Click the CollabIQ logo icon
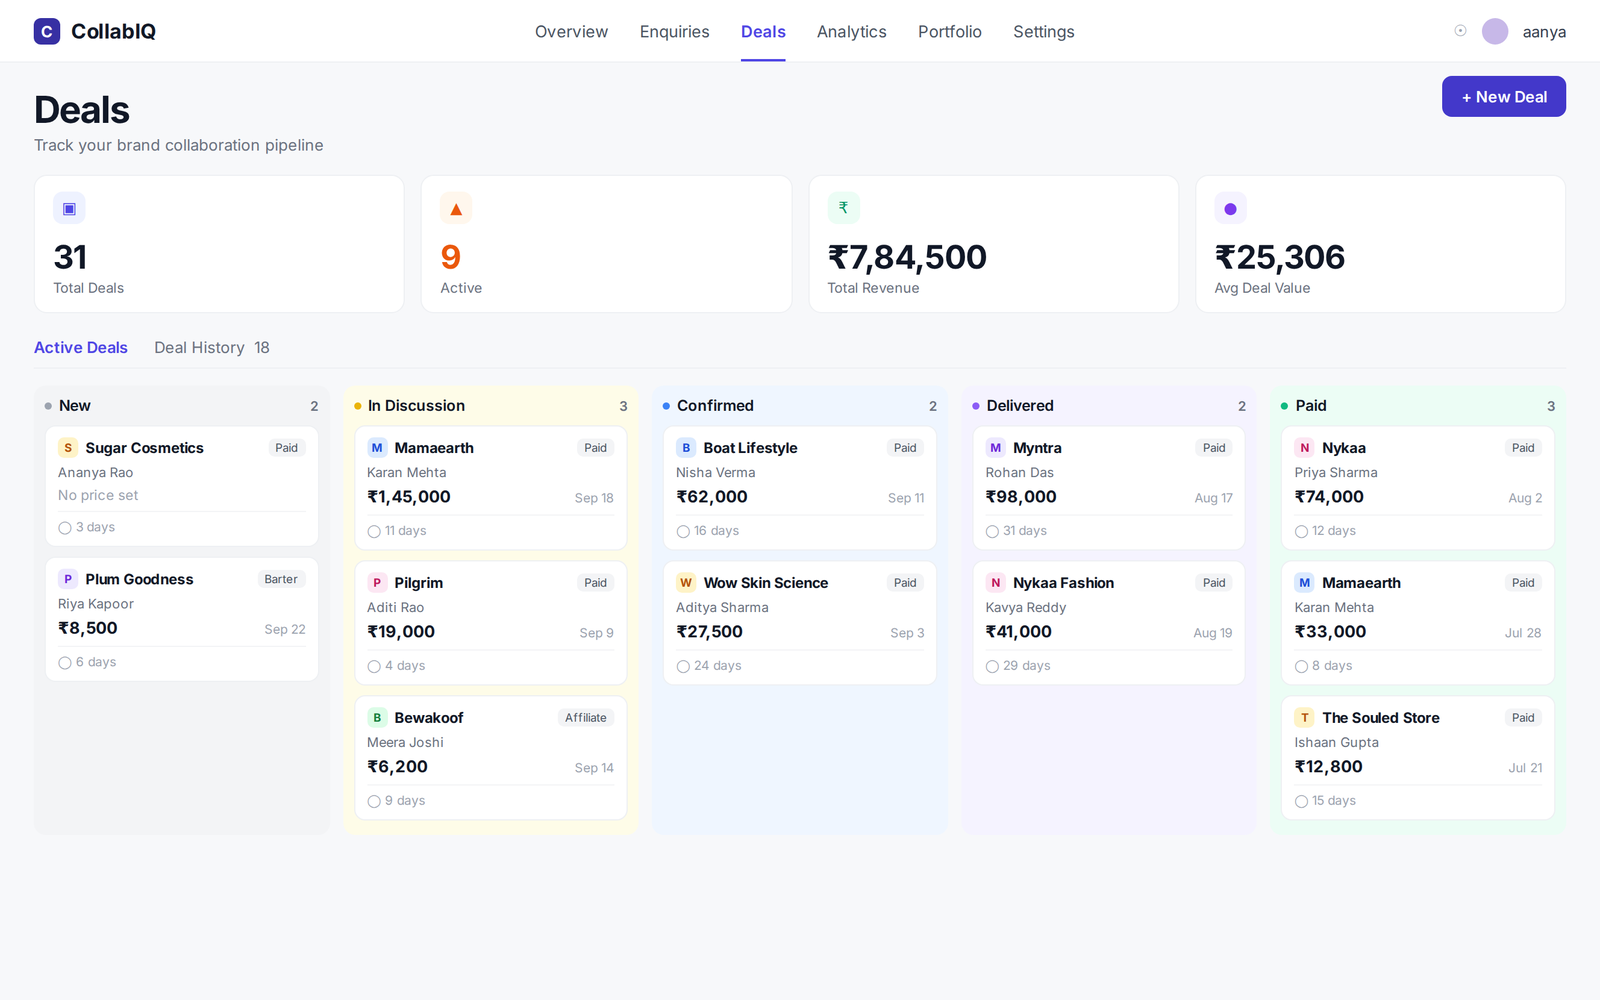1600x1000 pixels. (47, 31)
